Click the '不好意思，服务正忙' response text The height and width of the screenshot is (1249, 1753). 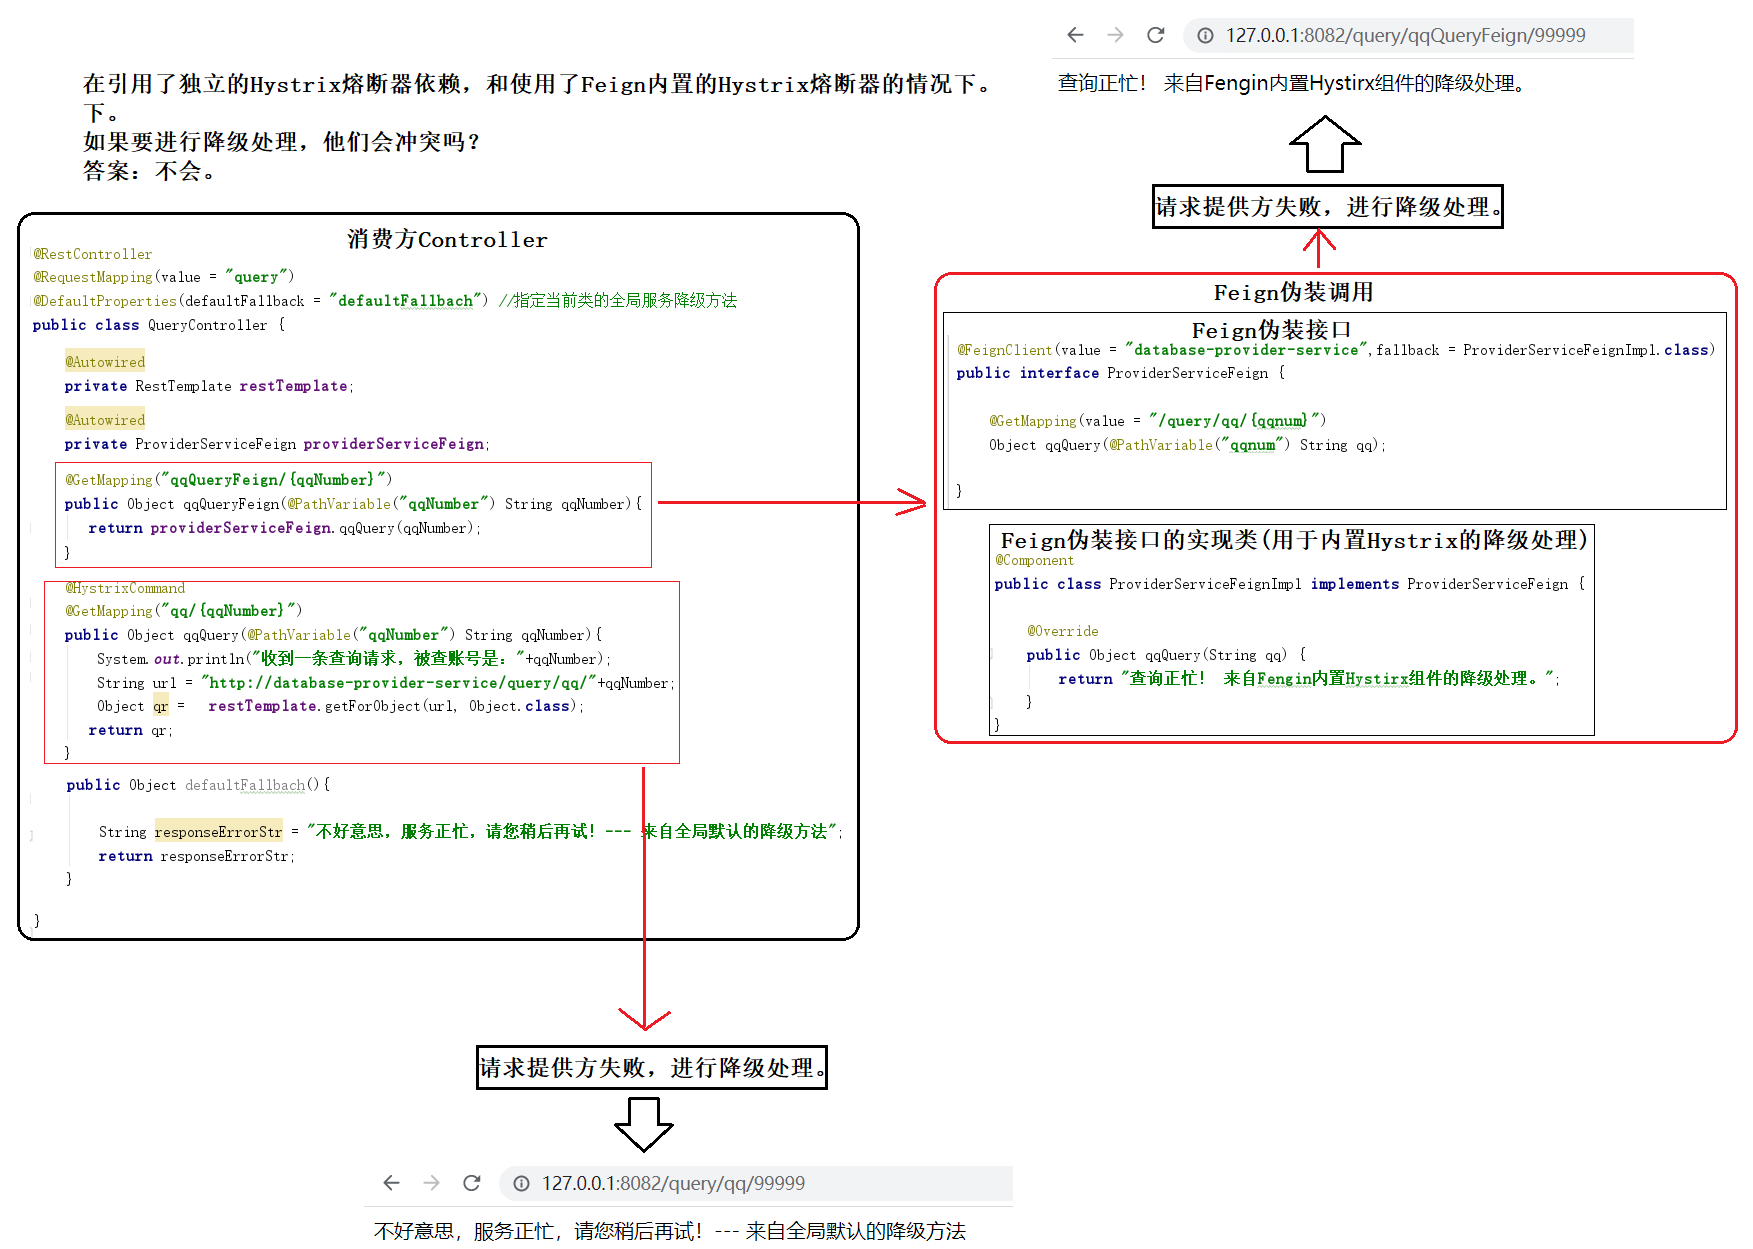670,1231
